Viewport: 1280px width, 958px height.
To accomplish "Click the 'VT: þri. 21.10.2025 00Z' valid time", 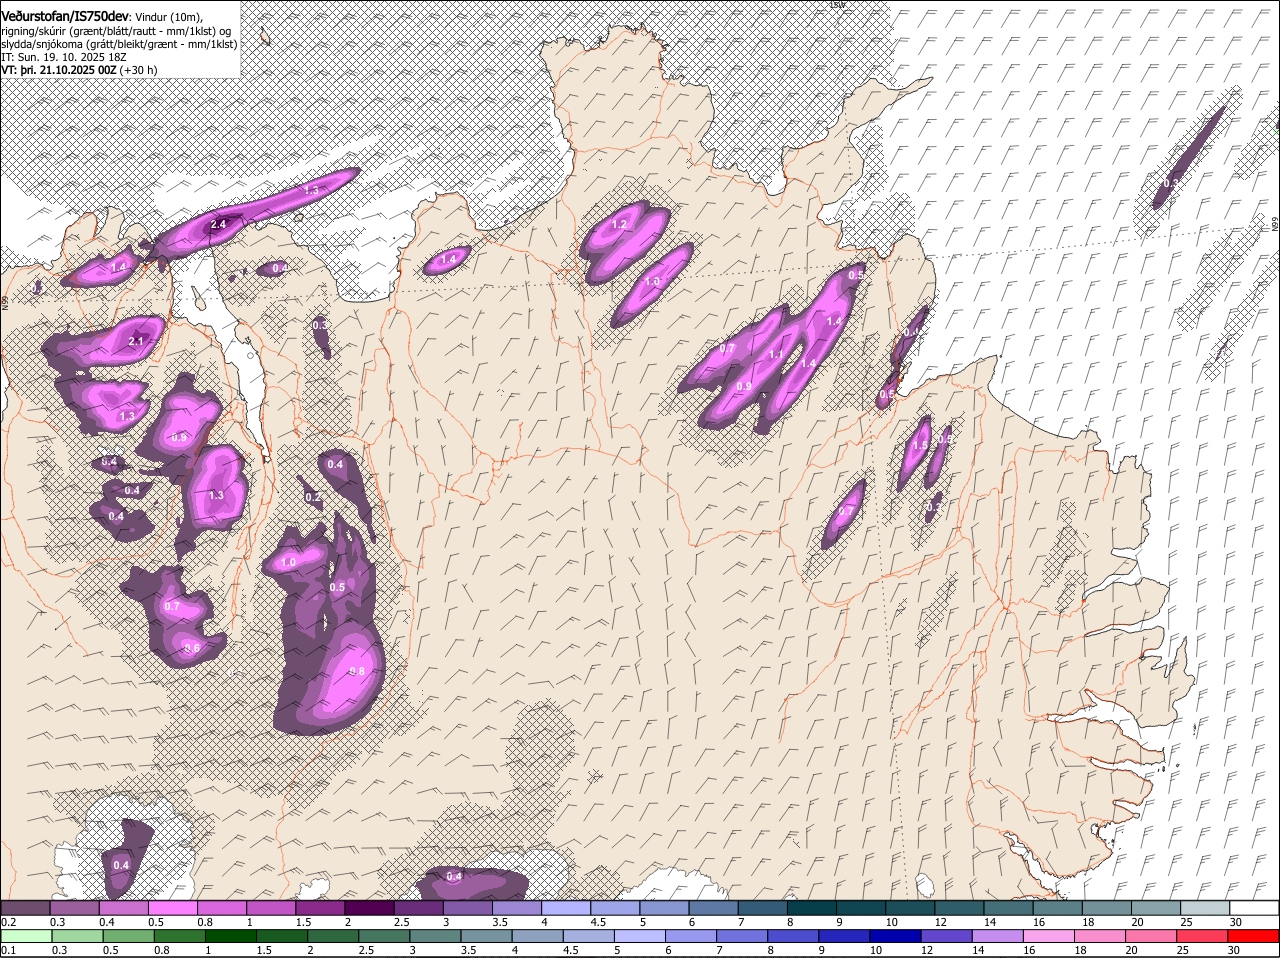I will (x=59, y=70).
